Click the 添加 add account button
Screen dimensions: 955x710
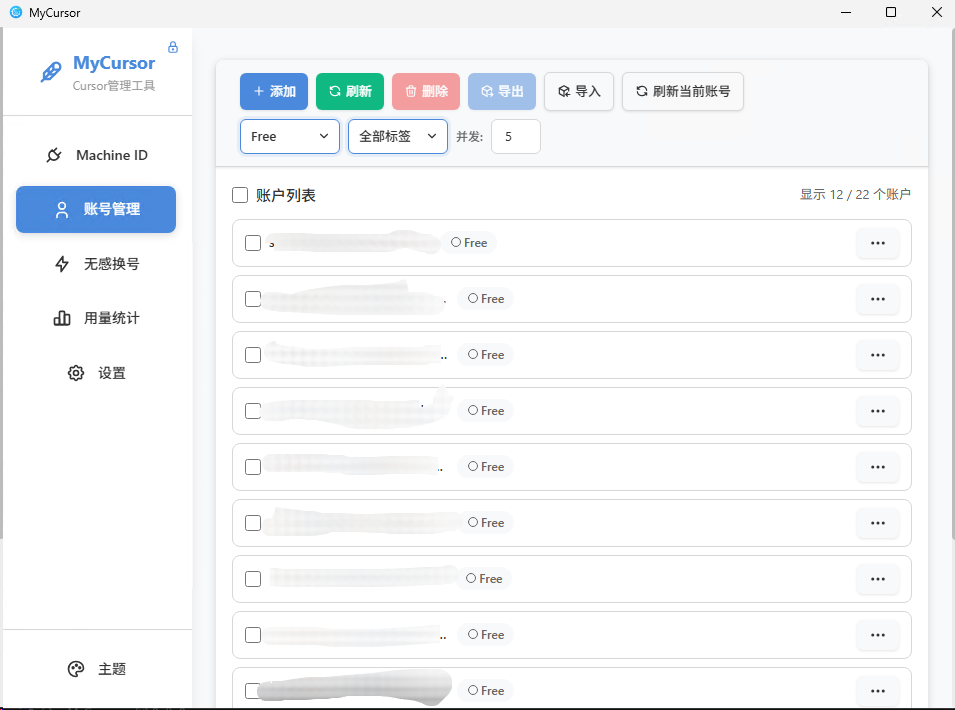coord(273,91)
